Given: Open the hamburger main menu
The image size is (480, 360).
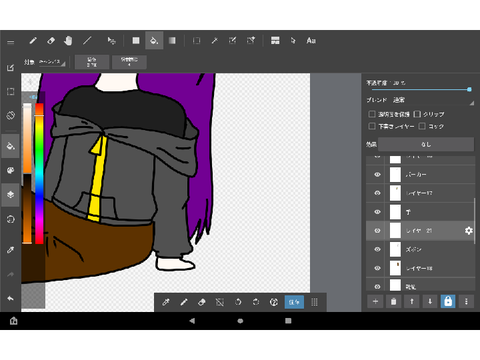Looking at the screenshot, I should [10, 42].
